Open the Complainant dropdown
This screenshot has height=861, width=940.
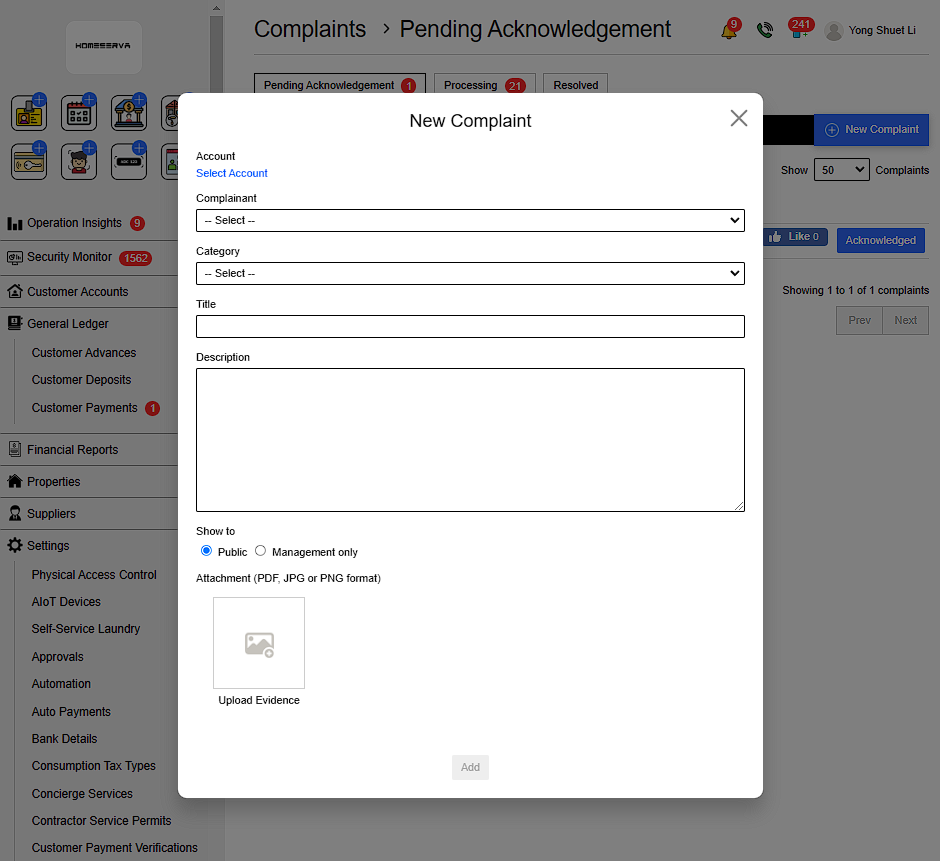470,220
